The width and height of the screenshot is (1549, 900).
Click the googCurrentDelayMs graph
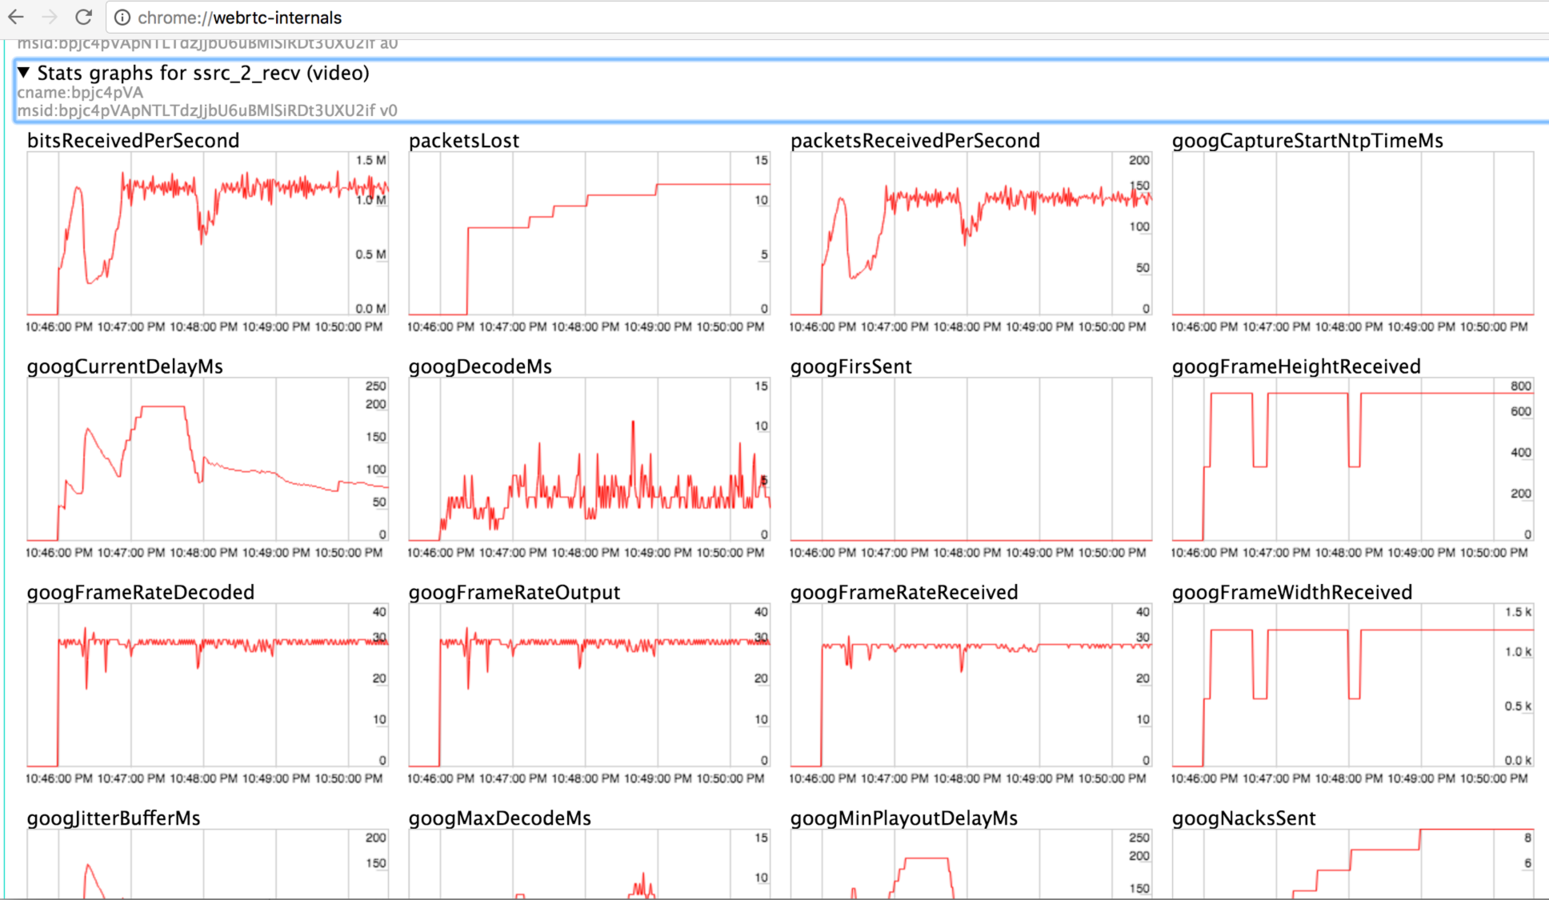(x=207, y=459)
